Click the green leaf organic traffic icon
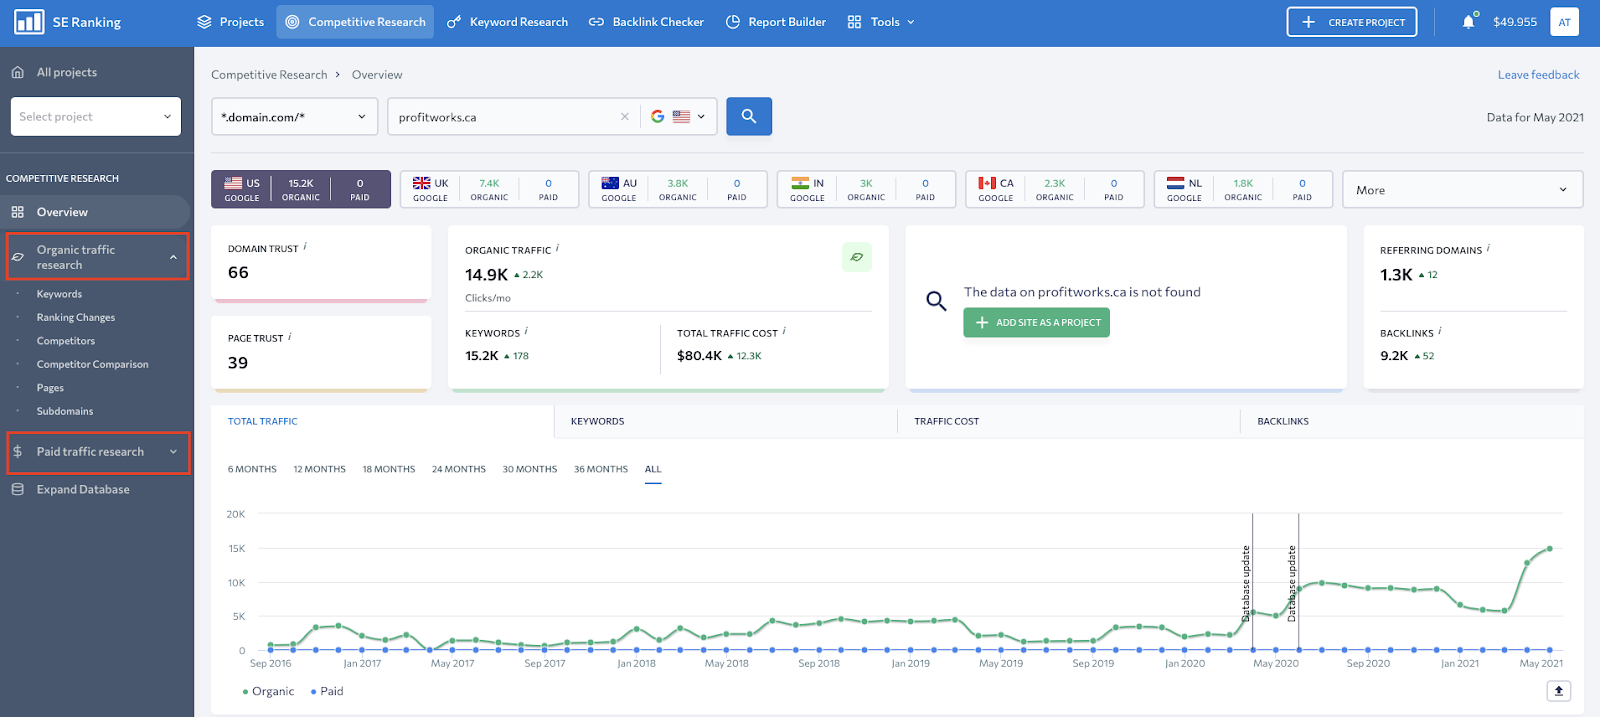Image resolution: width=1600 pixels, height=717 pixels. pos(857,257)
